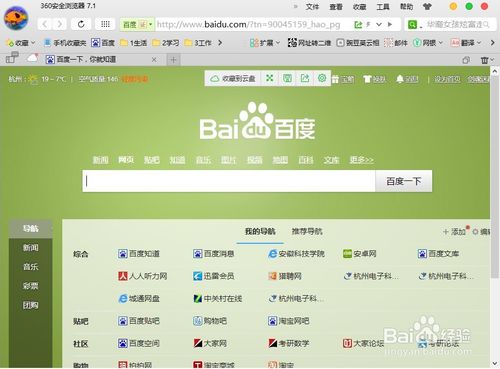Click the magnifier icon in the toolbar search box
The image size is (500, 369).
pyautogui.click(x=486, y=24)
